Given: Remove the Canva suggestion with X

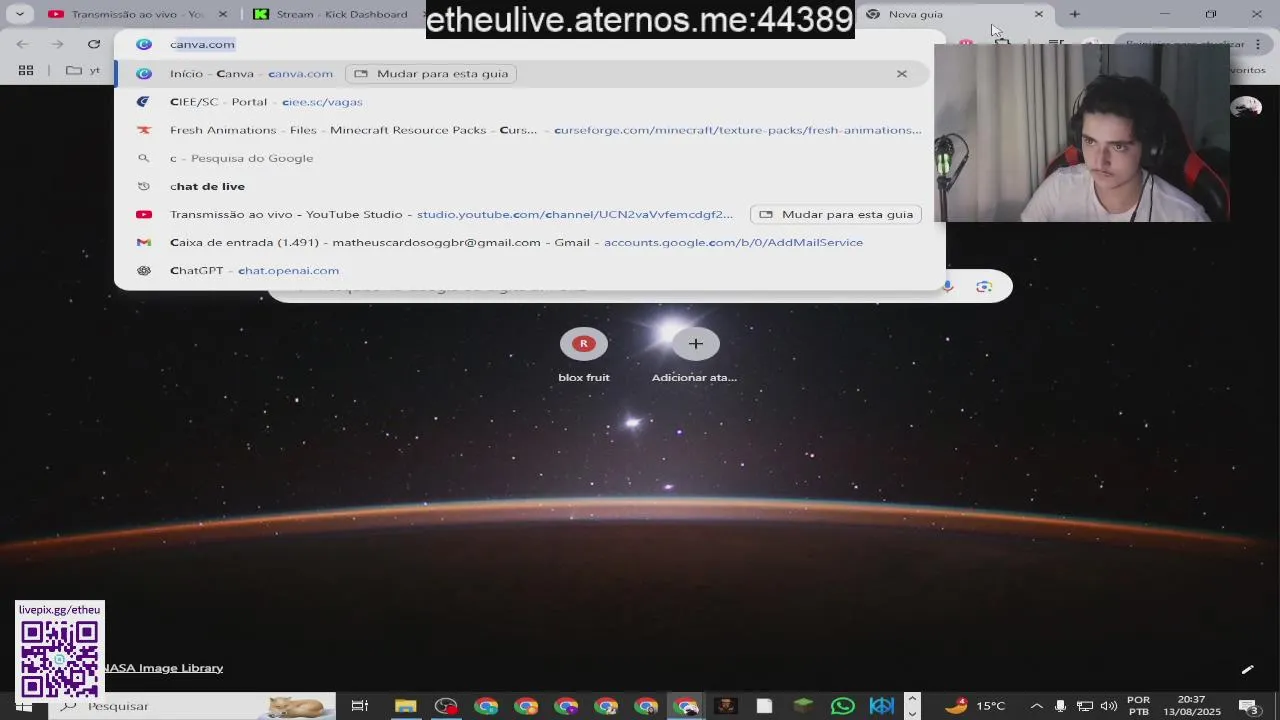Looking at the screenshot, I should click(x=902, y=73).
